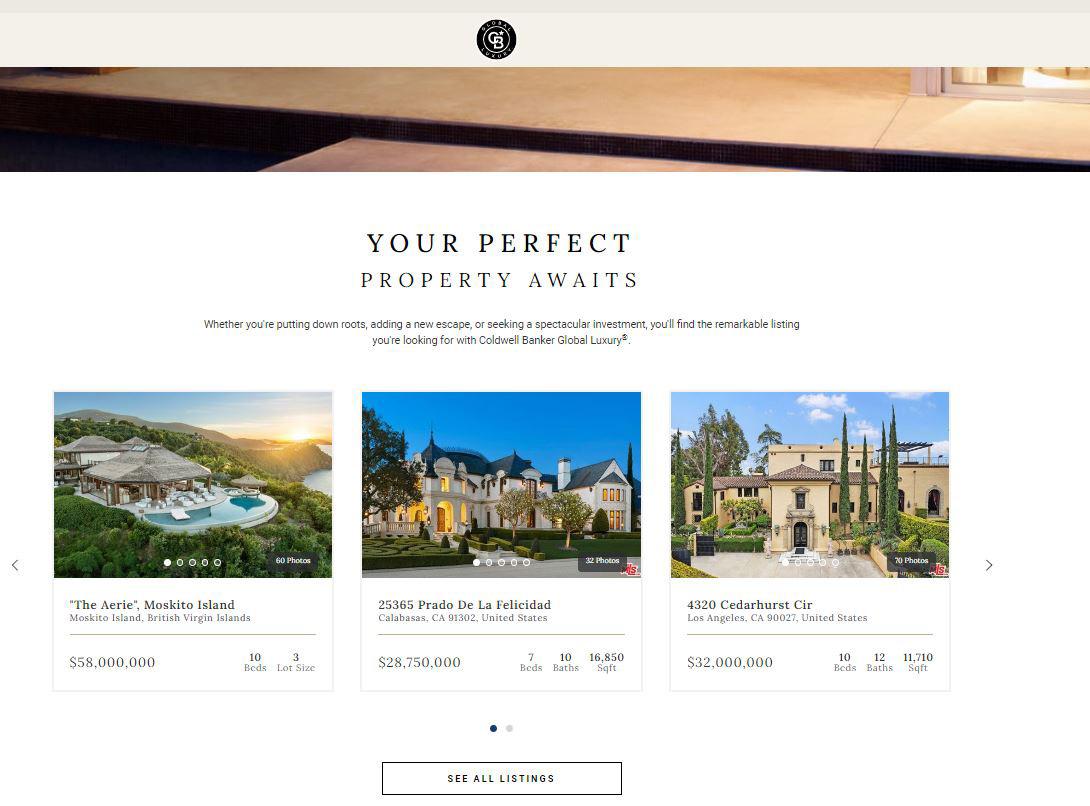This screenshot has height=806, width=1090.
Task: Click the Calabasas mansion property photo
Action: (501, 485)
